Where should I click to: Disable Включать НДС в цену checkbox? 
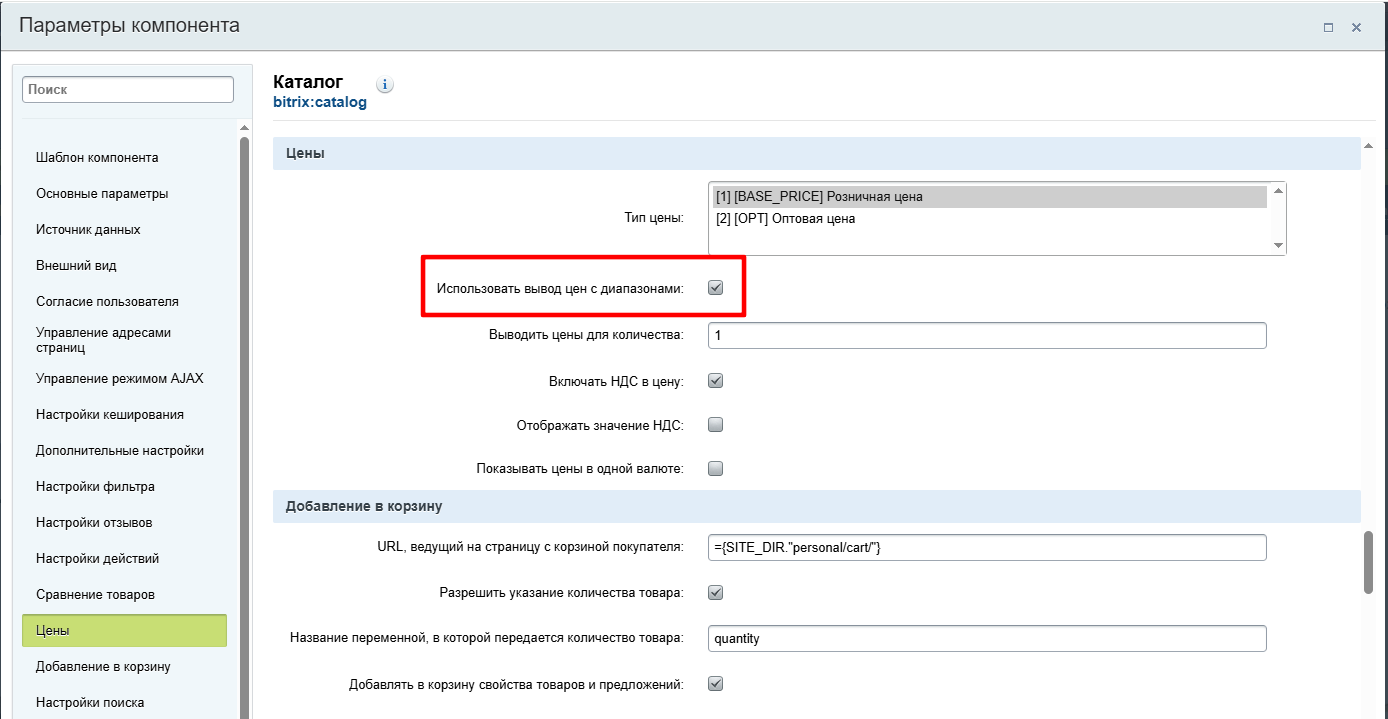click(715, 381)
